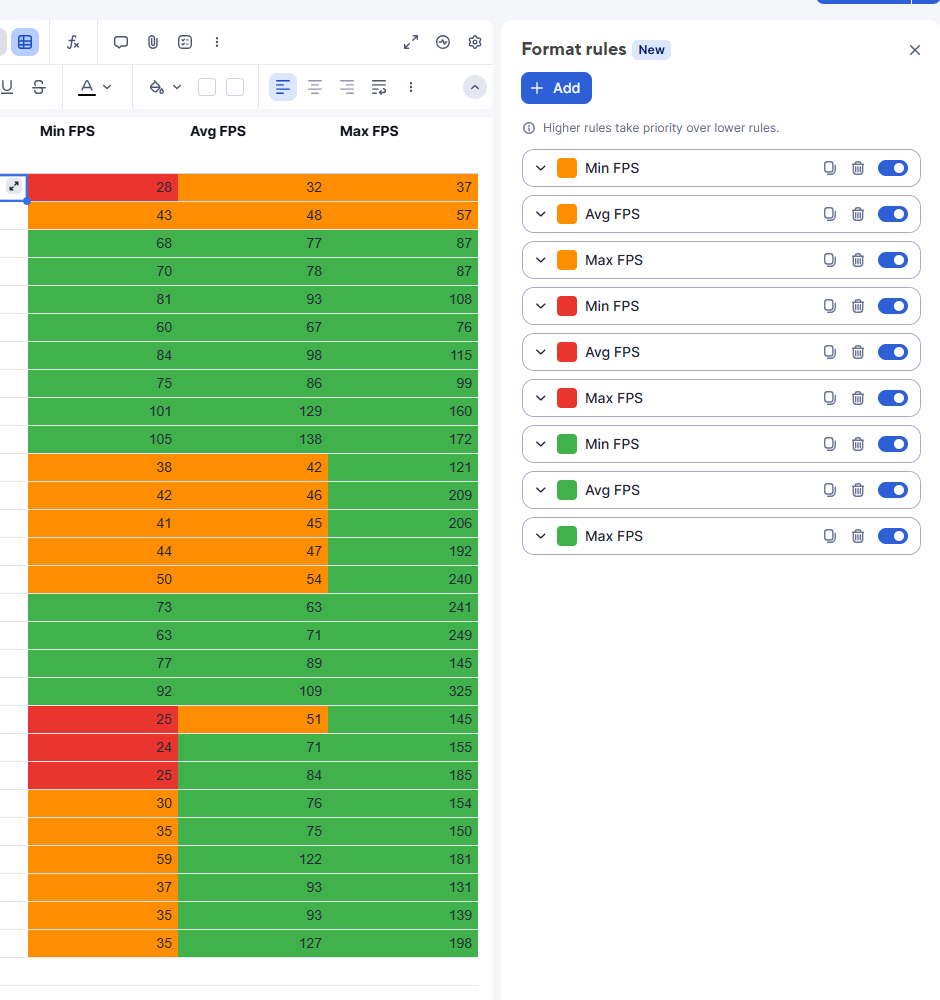
Task: Open the top toolbar's three-dot more menu
Action: [217, 42]
